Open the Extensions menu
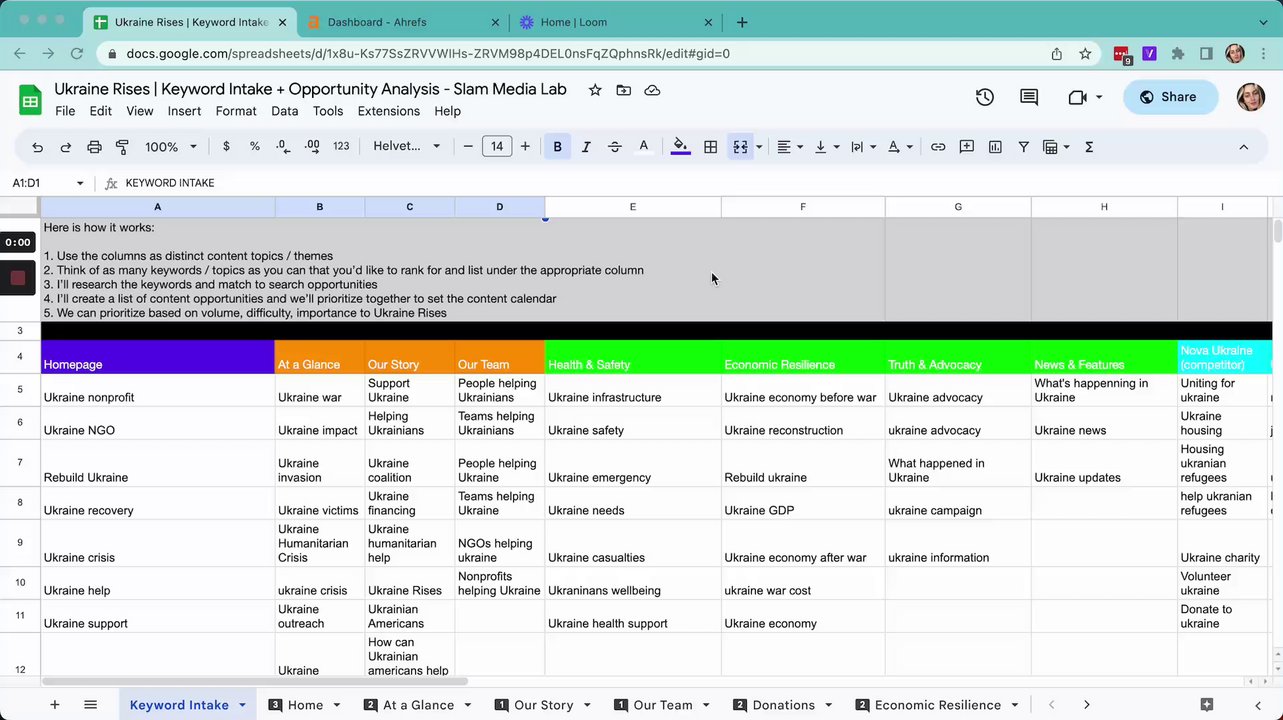This screenshot has height=720, width=1283. tap(389, 111)
